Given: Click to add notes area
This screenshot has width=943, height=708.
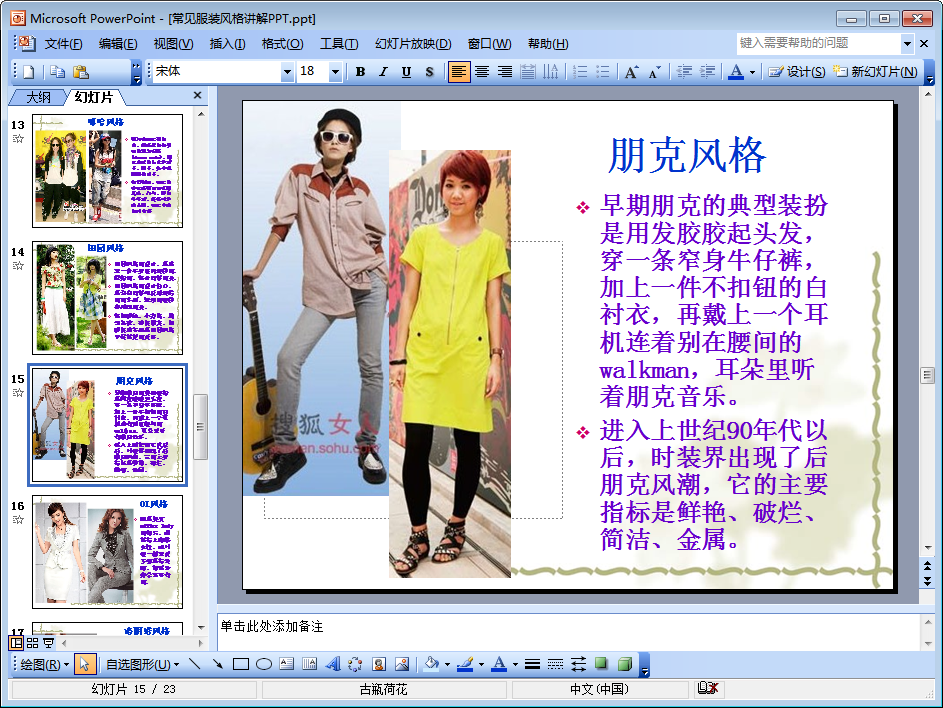Looking at the screenshot, I should tap(568, 632).
